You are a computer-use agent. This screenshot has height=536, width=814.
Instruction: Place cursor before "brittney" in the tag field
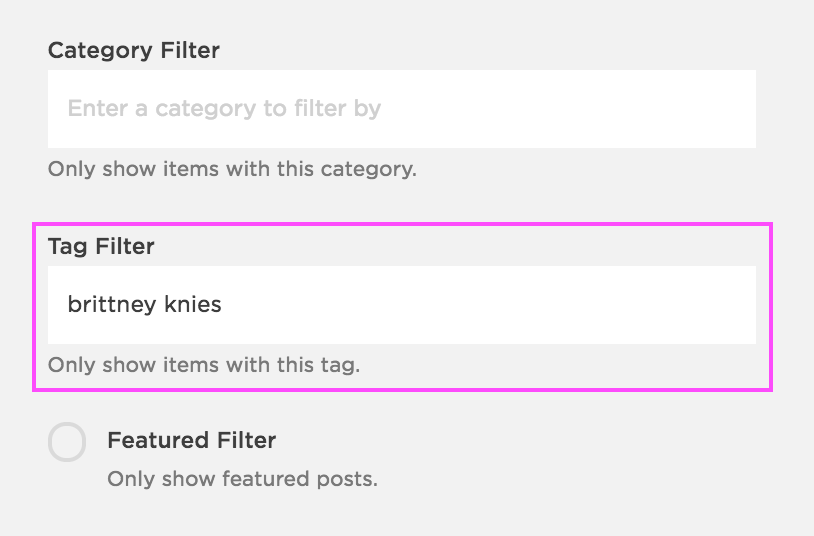[68, 304]
